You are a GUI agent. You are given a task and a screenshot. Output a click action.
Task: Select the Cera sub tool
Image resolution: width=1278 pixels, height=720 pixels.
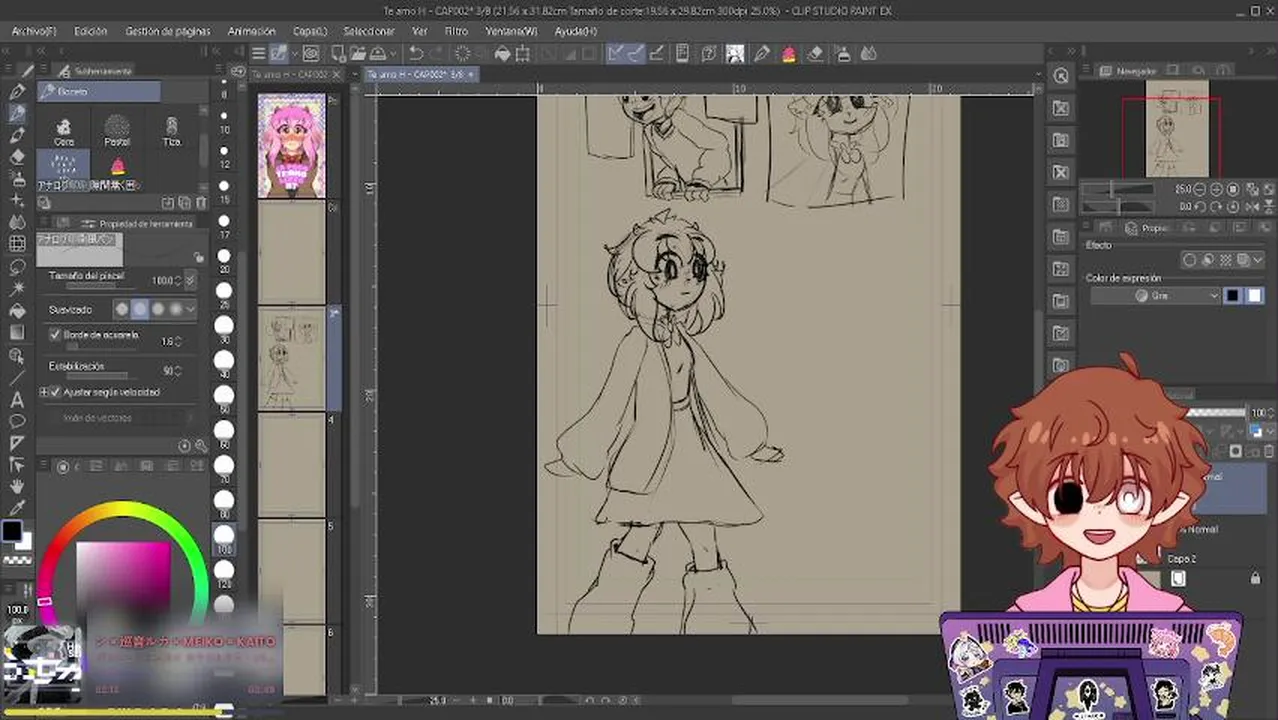point(64,131)
